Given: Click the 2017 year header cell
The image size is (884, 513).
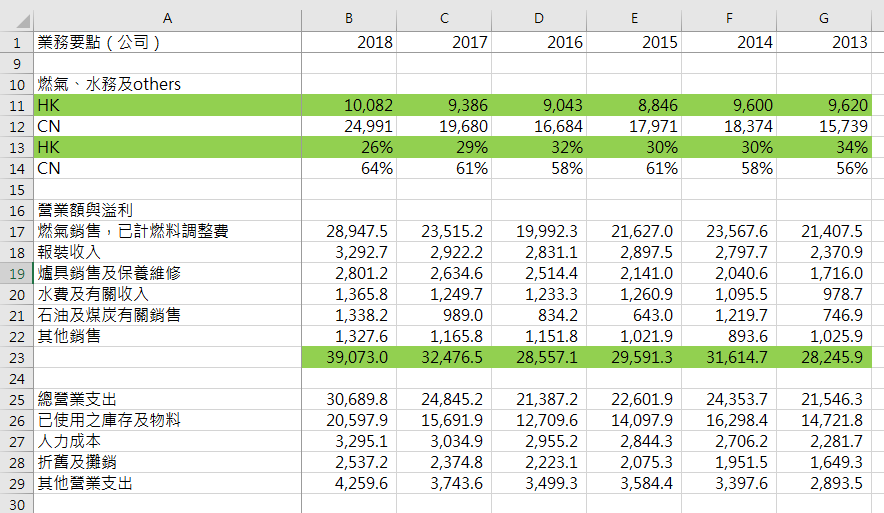Looking at the screenshot, I should pos(444,42).
